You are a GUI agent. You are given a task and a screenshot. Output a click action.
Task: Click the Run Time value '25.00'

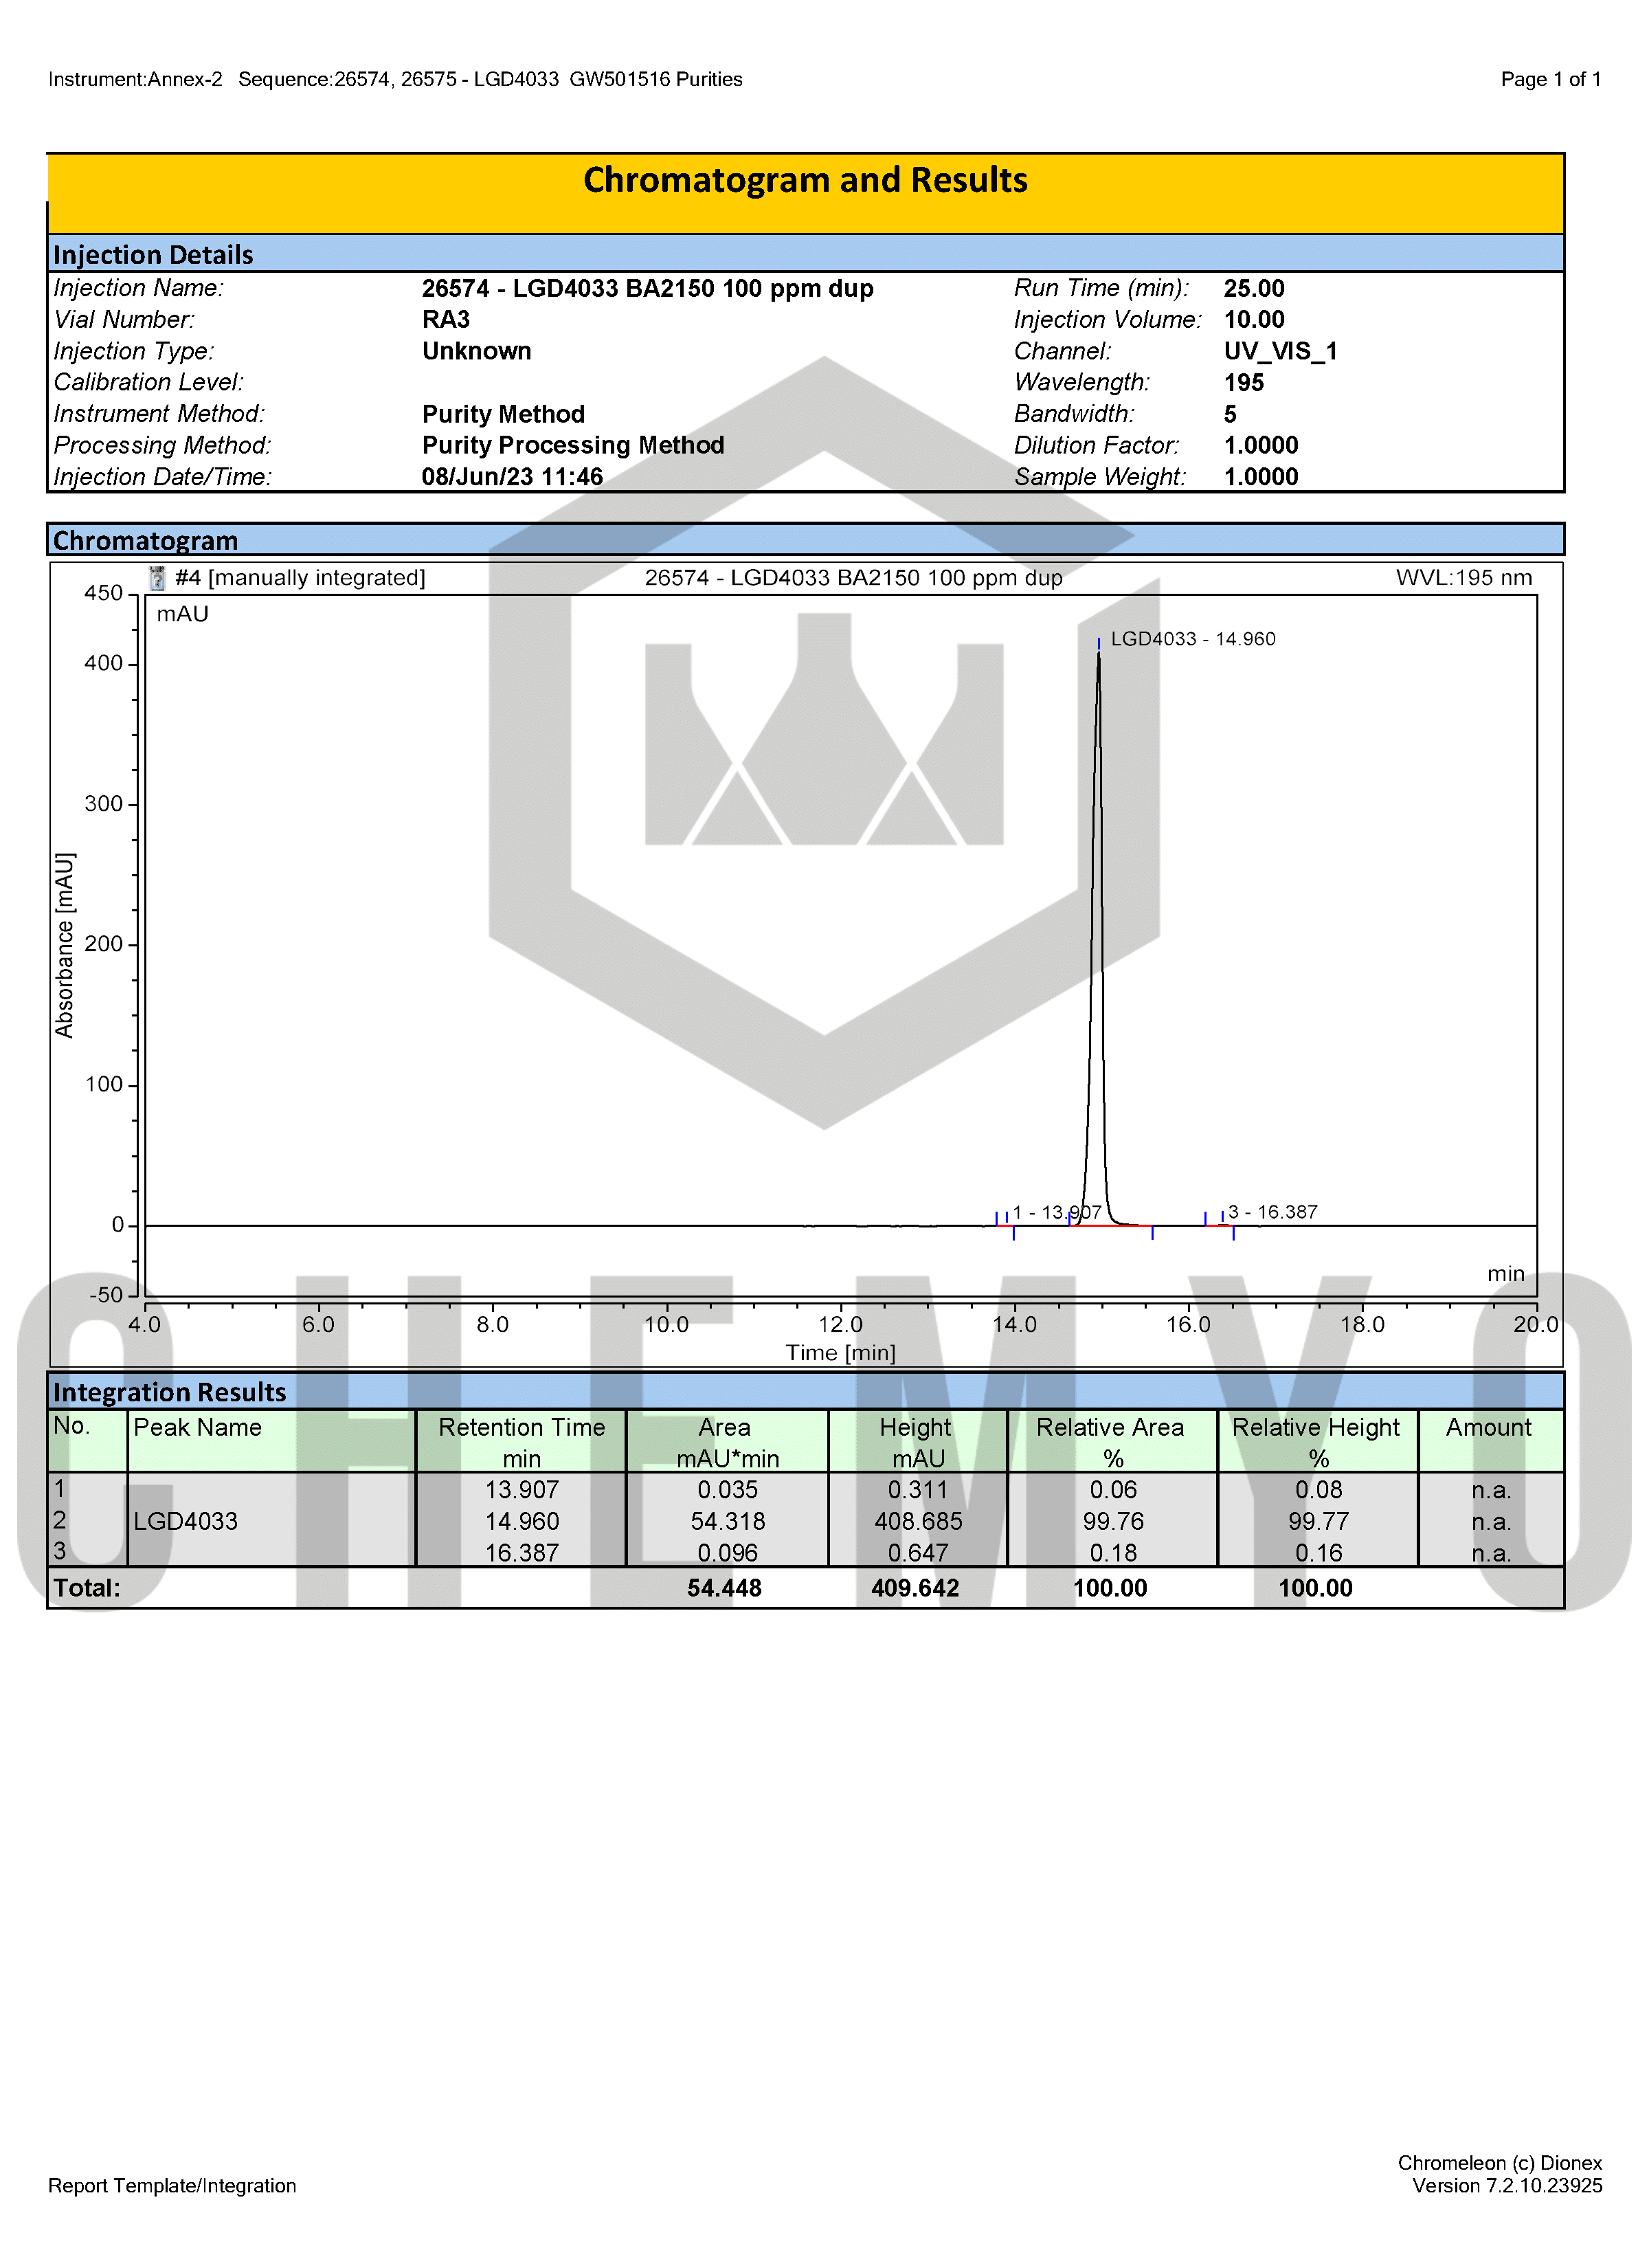(1254, 289)
